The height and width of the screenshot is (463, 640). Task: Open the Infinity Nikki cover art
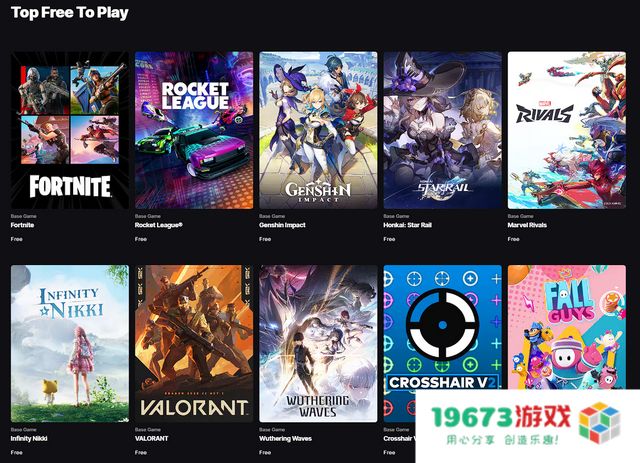pos(70,344)
